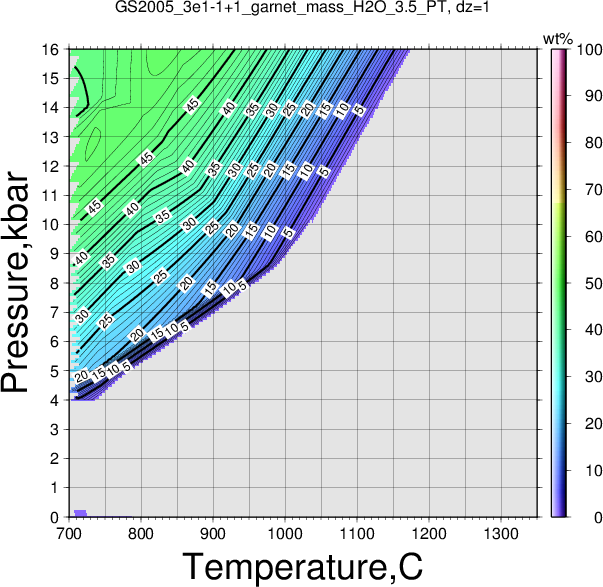Select the 9 tick label on pressure axis
603x587 pixels.
(x=55, y=254)
